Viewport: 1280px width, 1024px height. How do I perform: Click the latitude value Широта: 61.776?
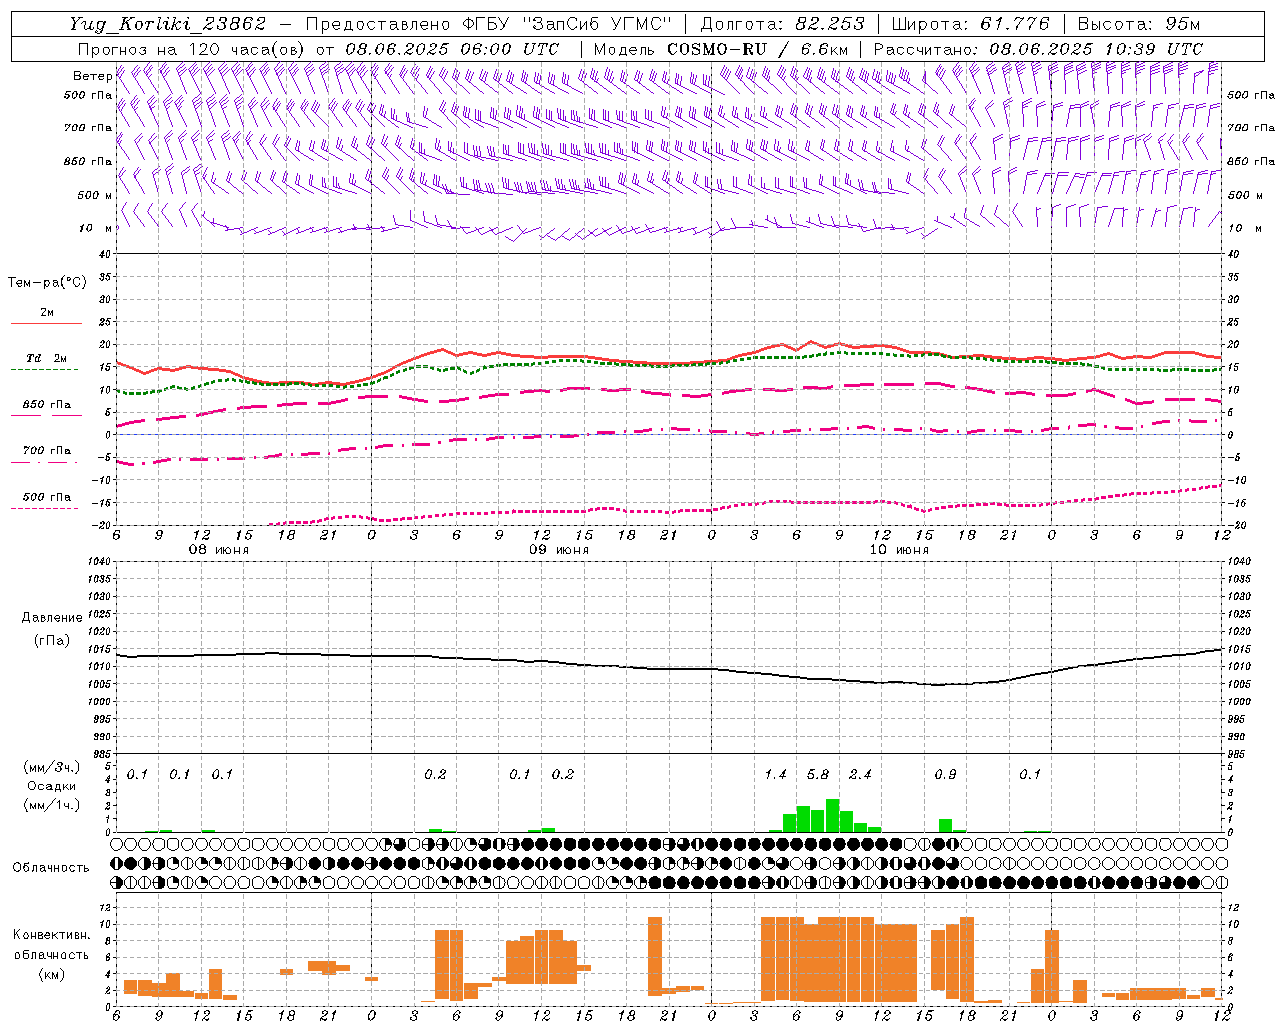[970, 24]
